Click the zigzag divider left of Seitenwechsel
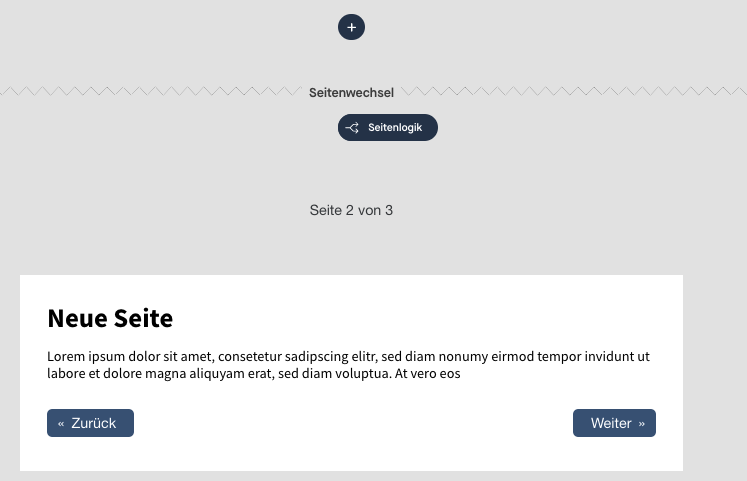This screenshot has width=747, height=481. click(151, 91)
